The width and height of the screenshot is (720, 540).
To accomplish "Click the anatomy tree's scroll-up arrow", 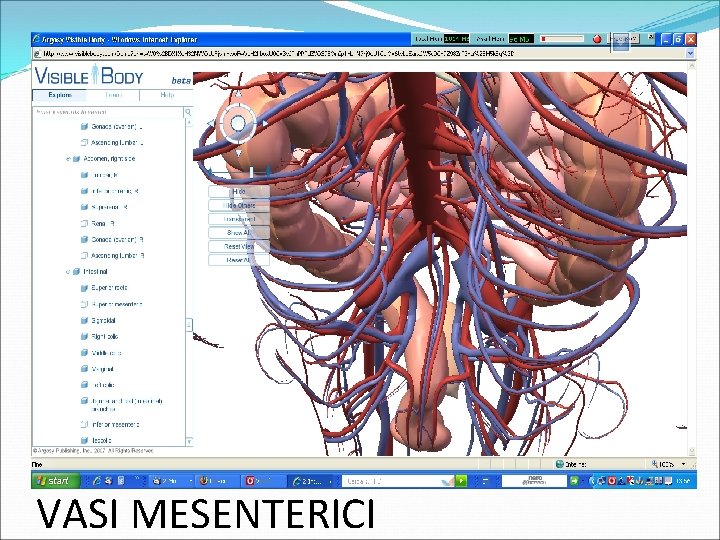I will (x=189, y=122).
